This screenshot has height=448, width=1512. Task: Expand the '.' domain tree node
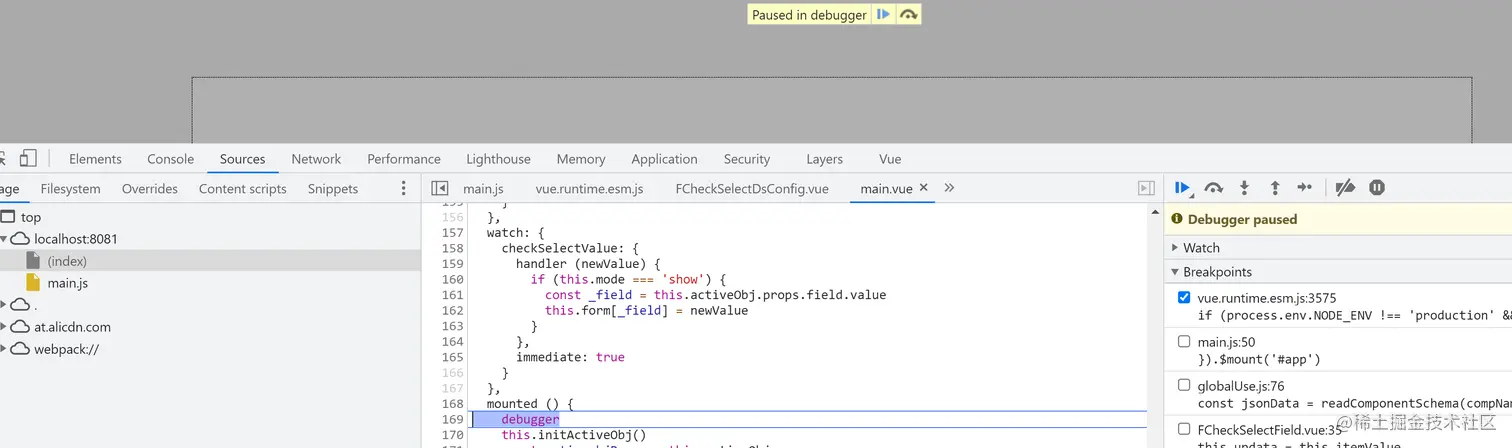[5, 305]
